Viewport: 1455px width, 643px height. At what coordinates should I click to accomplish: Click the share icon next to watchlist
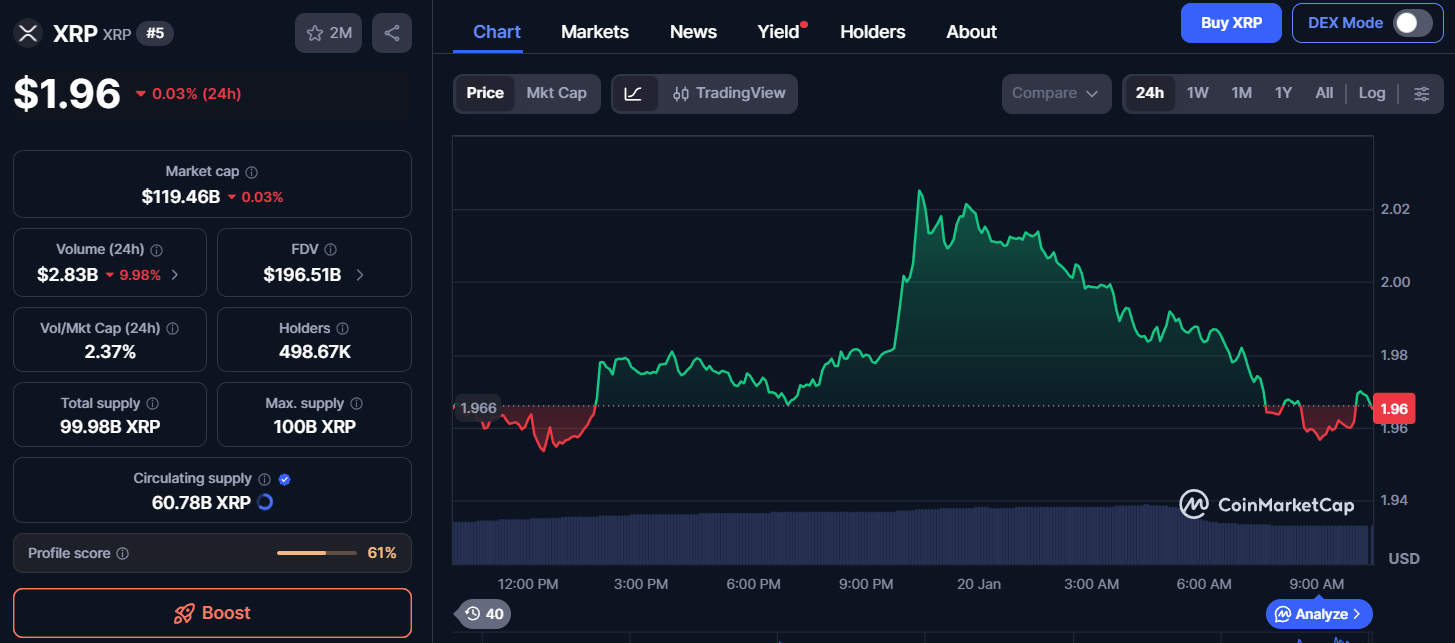click(x=391, y=33)
